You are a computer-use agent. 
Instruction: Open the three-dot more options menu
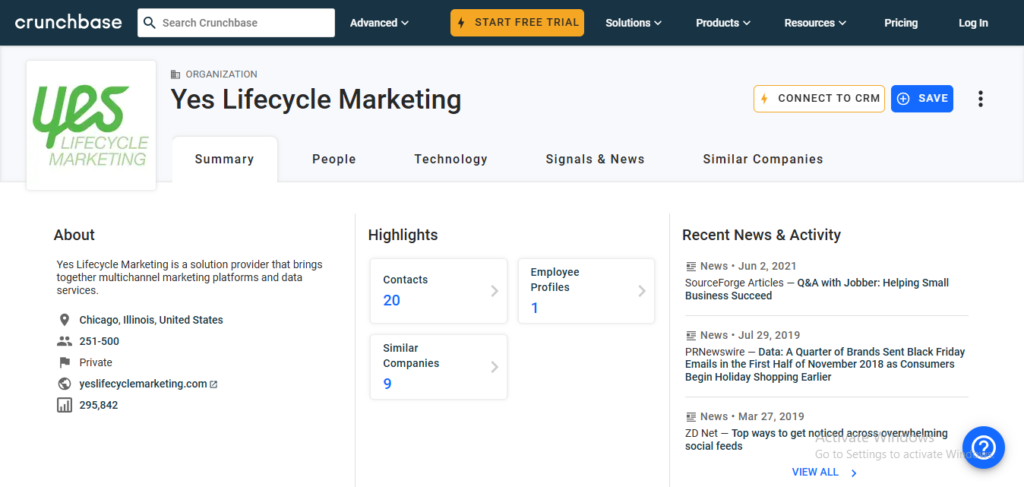pyautogui.click(x=980, y=99)
